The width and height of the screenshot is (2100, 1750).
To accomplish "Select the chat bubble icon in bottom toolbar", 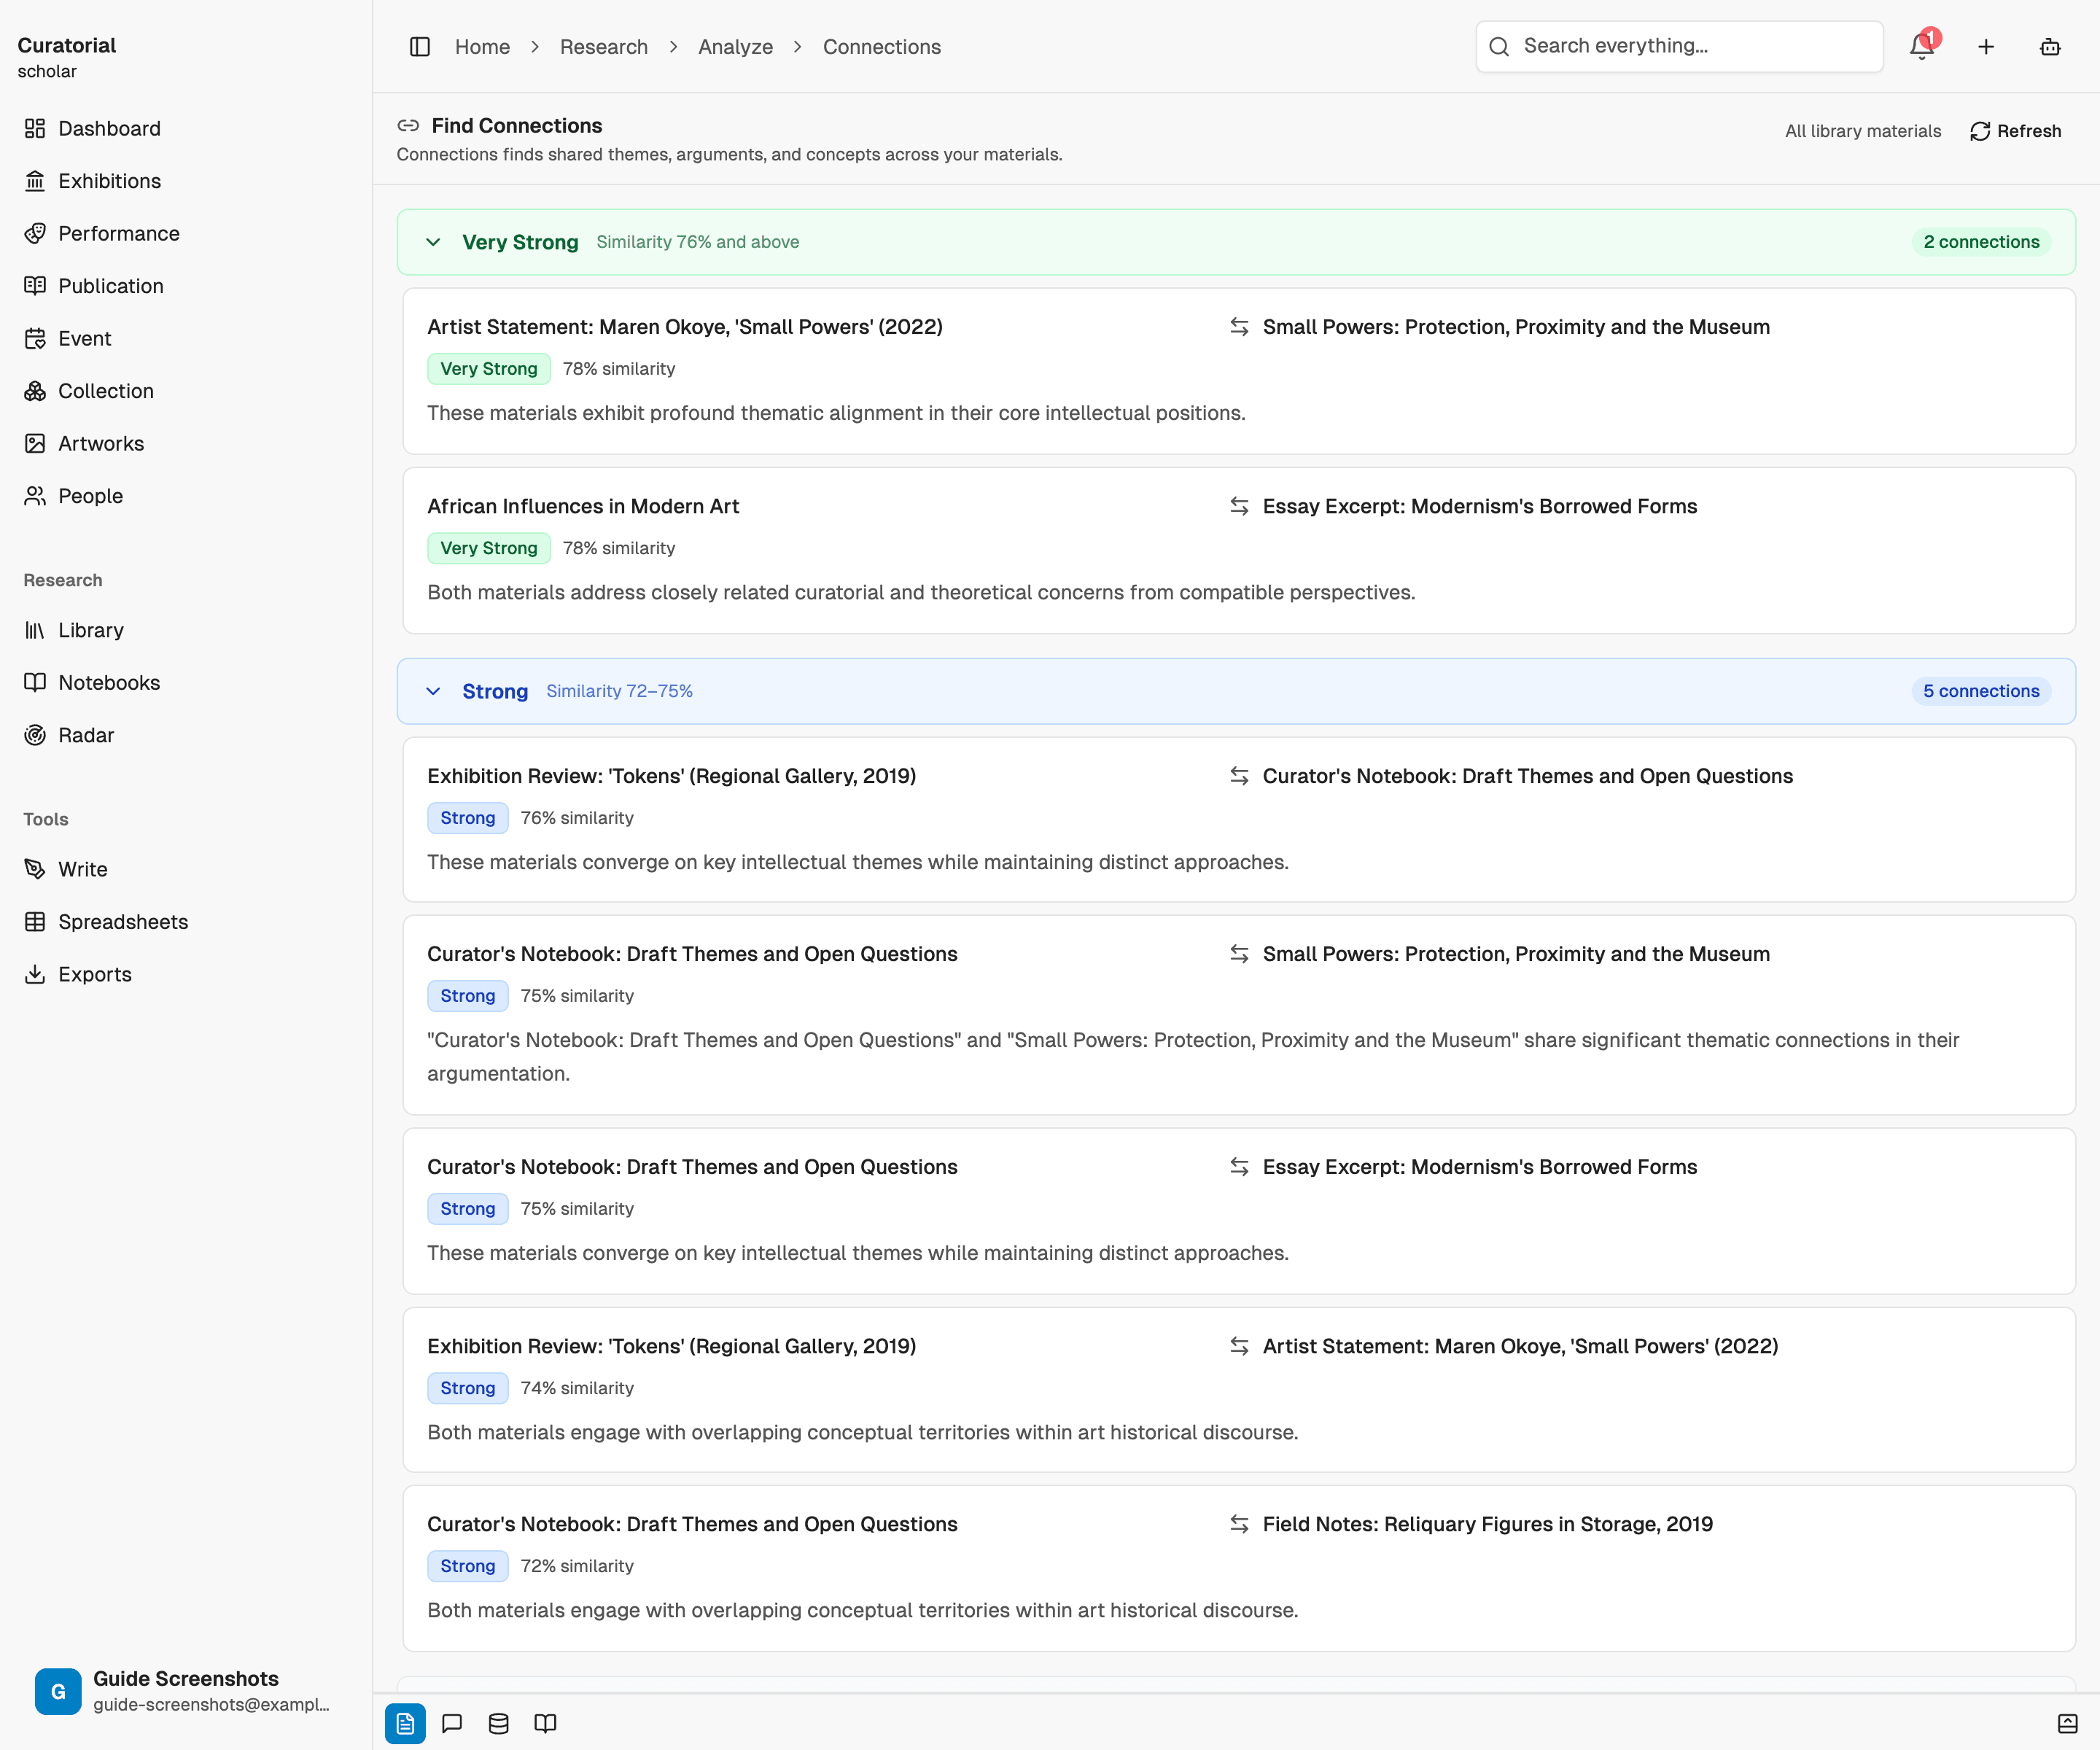I will 452,1723.
